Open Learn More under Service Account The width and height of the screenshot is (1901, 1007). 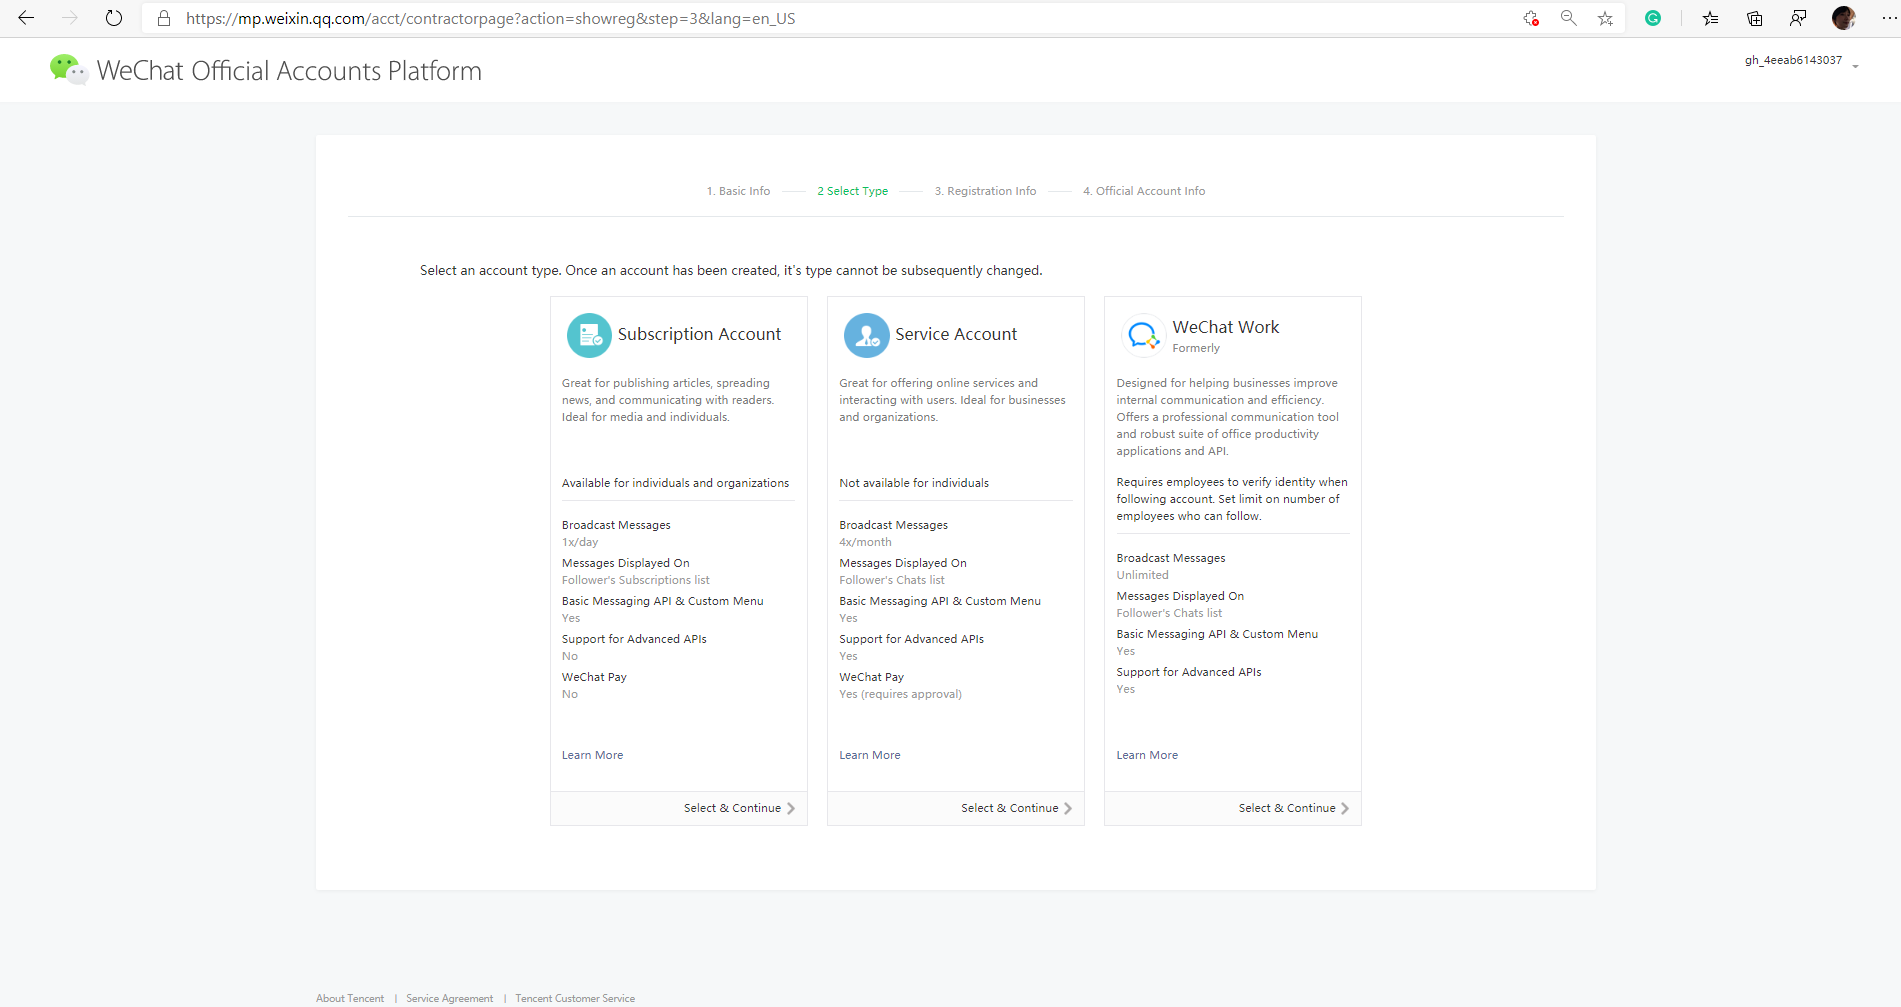(869, 755)
